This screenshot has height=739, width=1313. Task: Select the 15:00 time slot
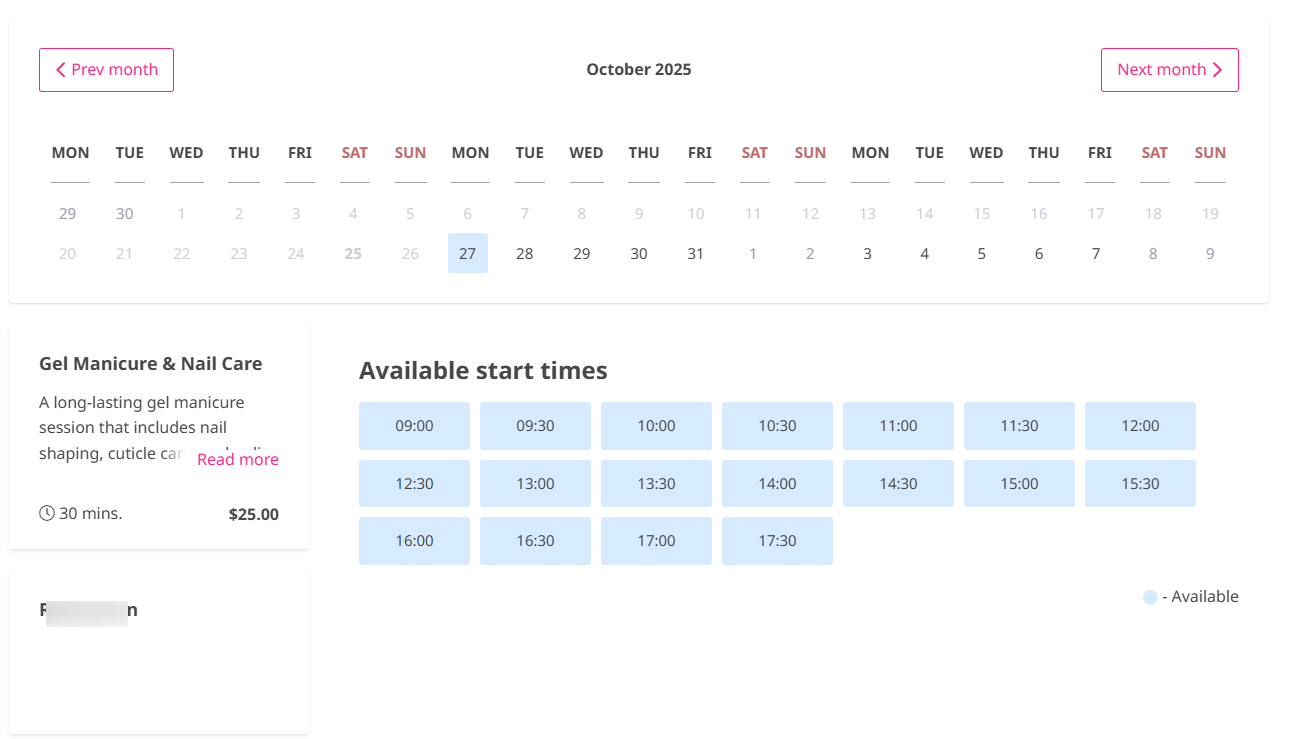click(1019, 483)
